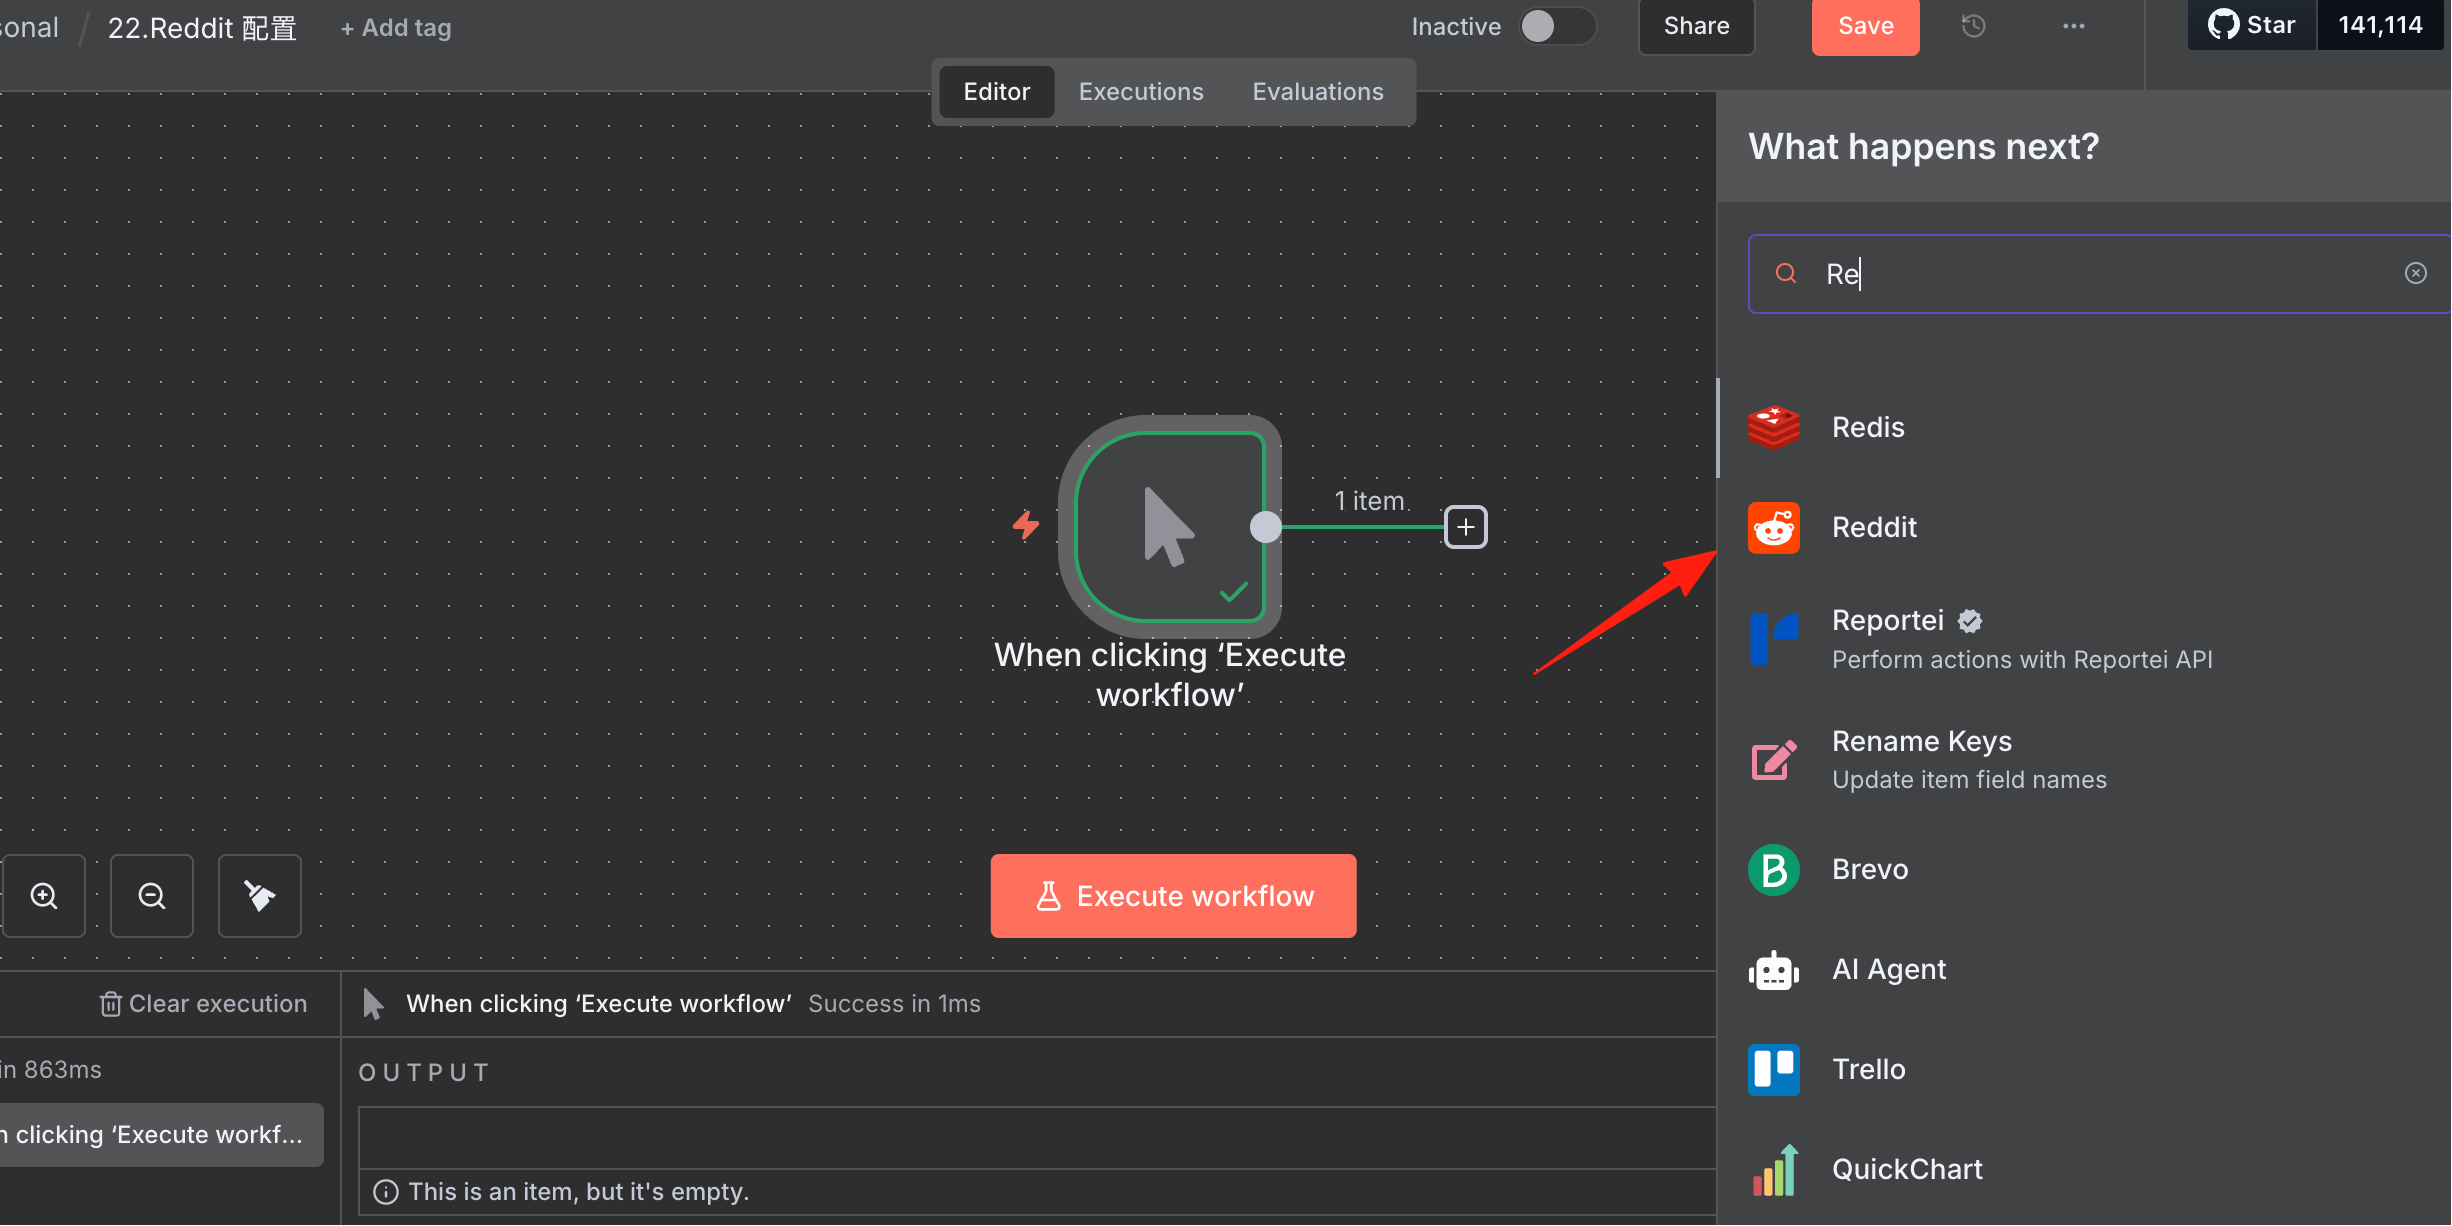Image resolution: width=2452 pixels, height=1226 pixels.
Task: Select the Brevo node
Action: coord(2085,869)
